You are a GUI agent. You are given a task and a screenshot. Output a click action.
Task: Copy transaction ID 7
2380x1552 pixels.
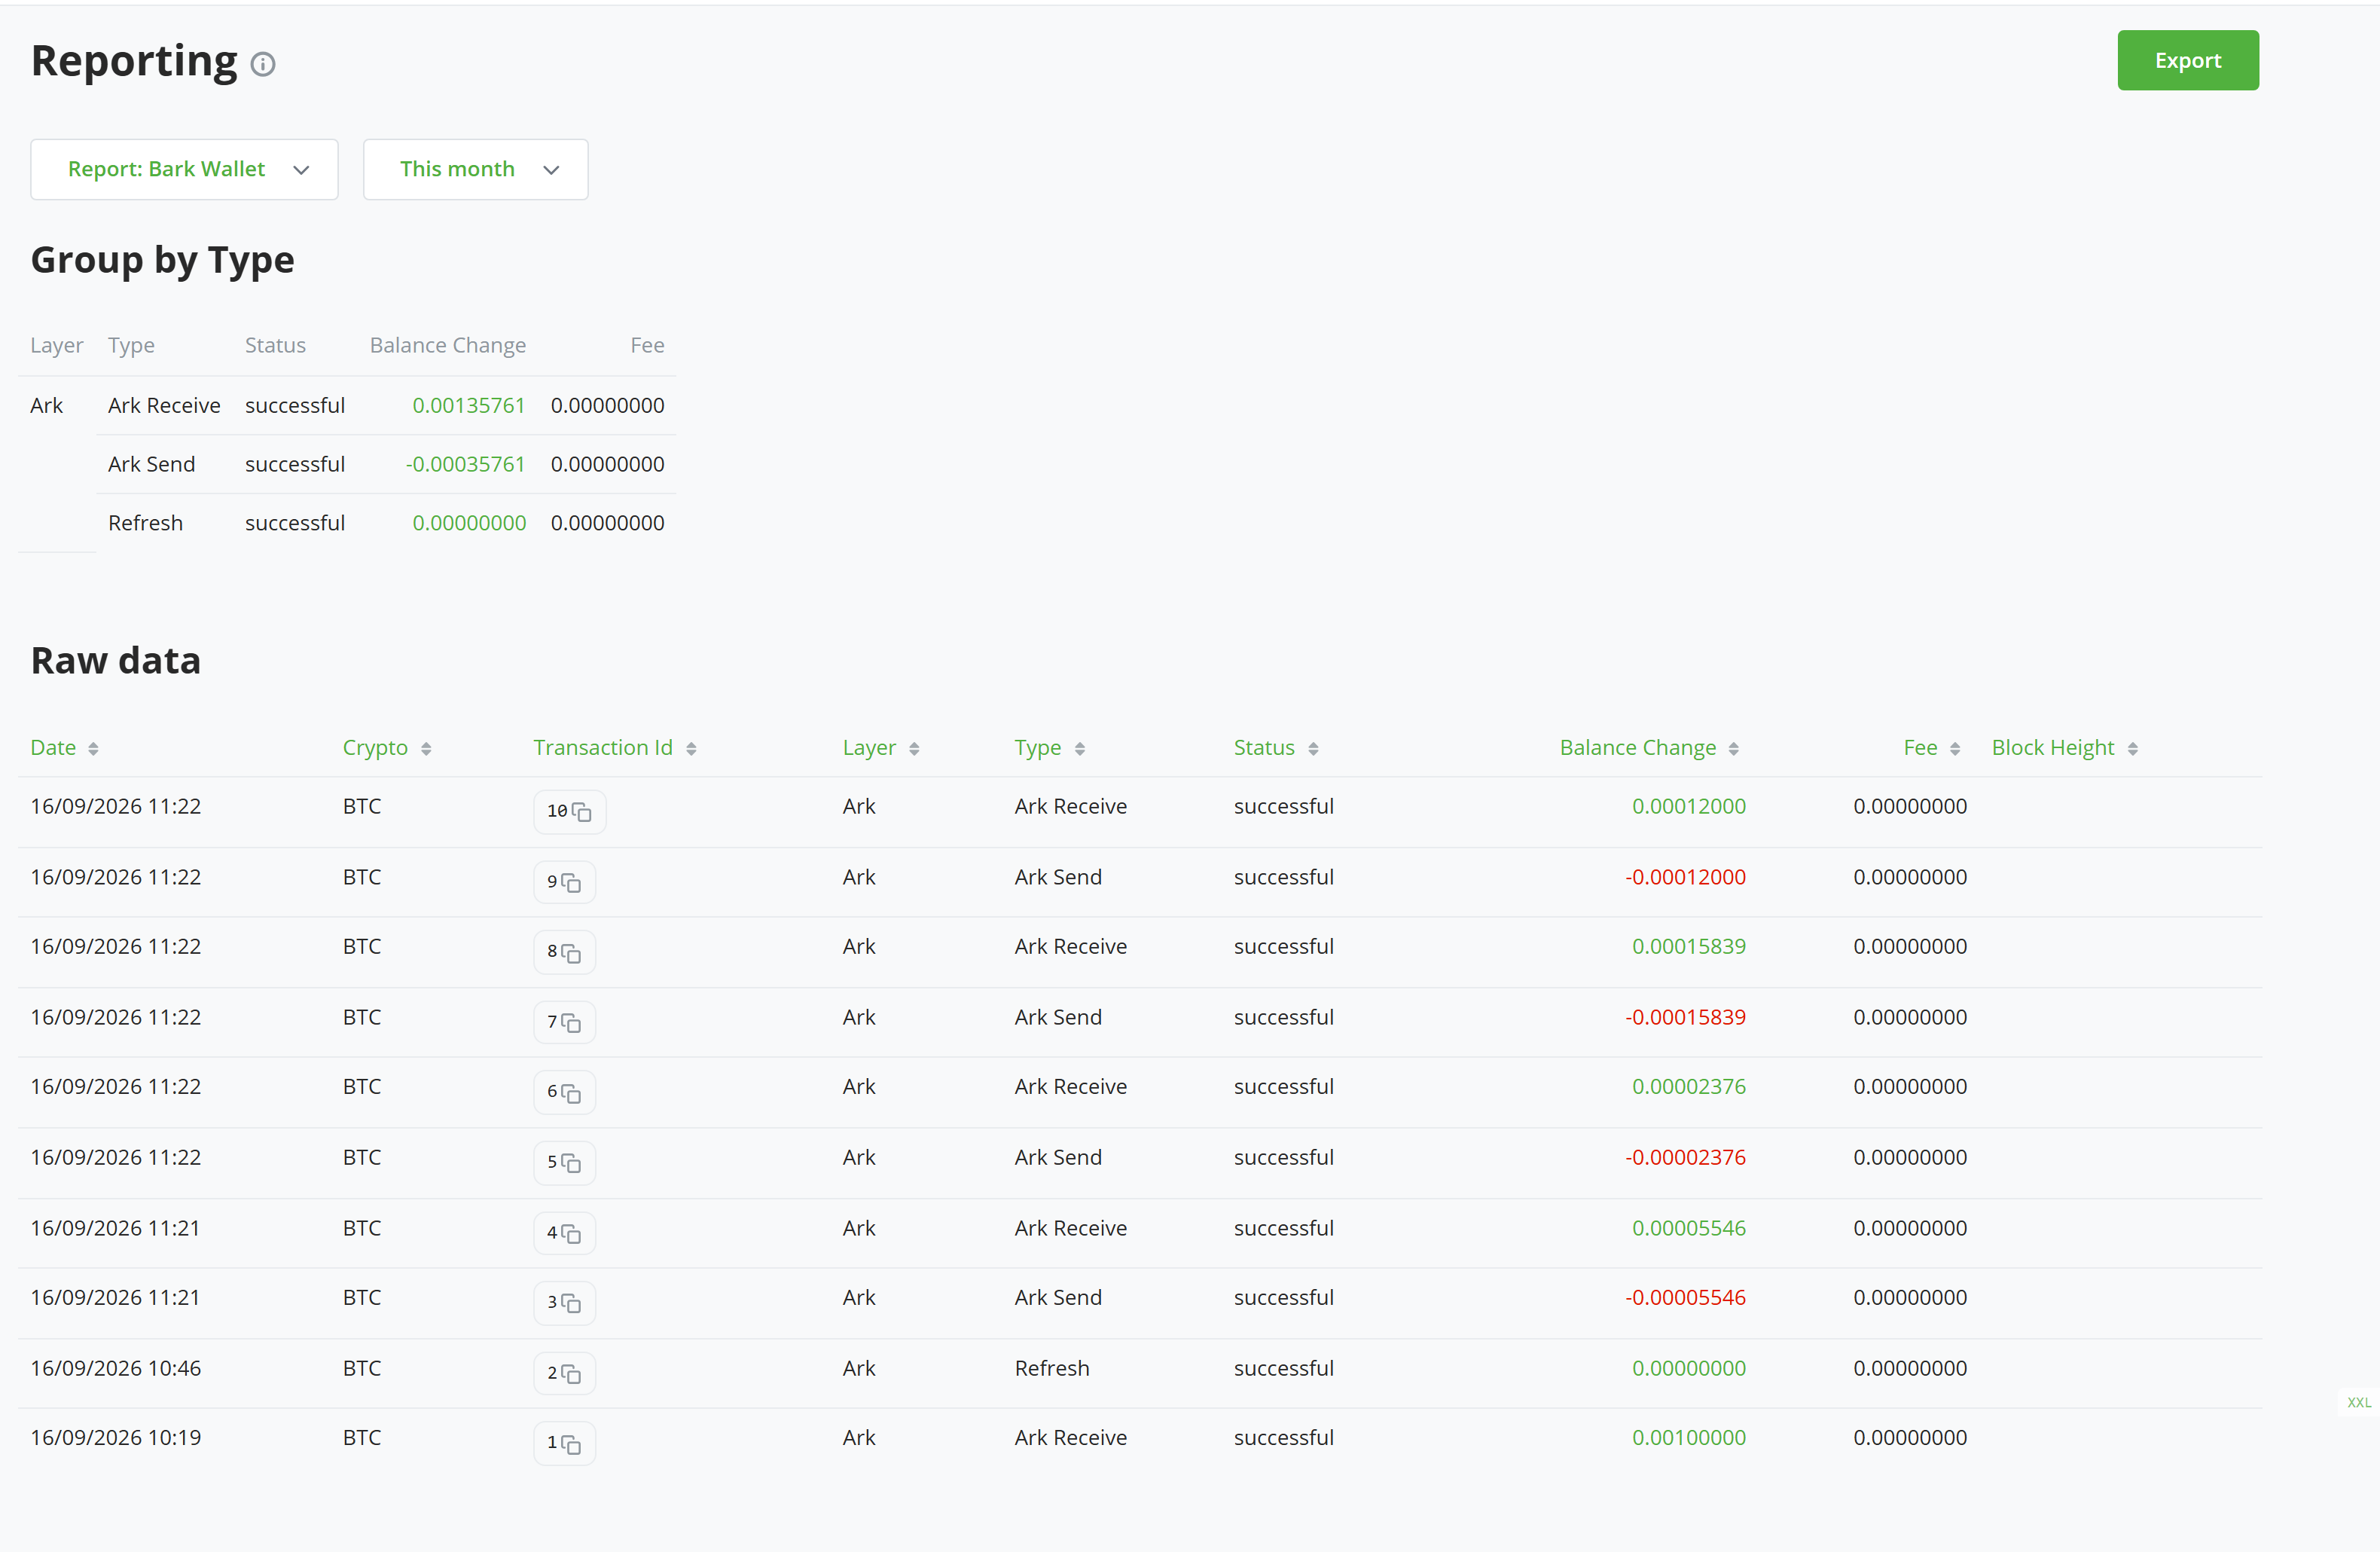[571, 1023]
